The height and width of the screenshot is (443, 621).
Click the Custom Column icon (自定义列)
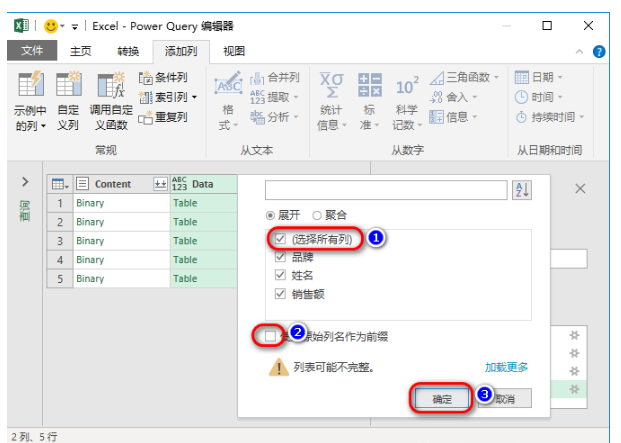click(x=69, y=84)
